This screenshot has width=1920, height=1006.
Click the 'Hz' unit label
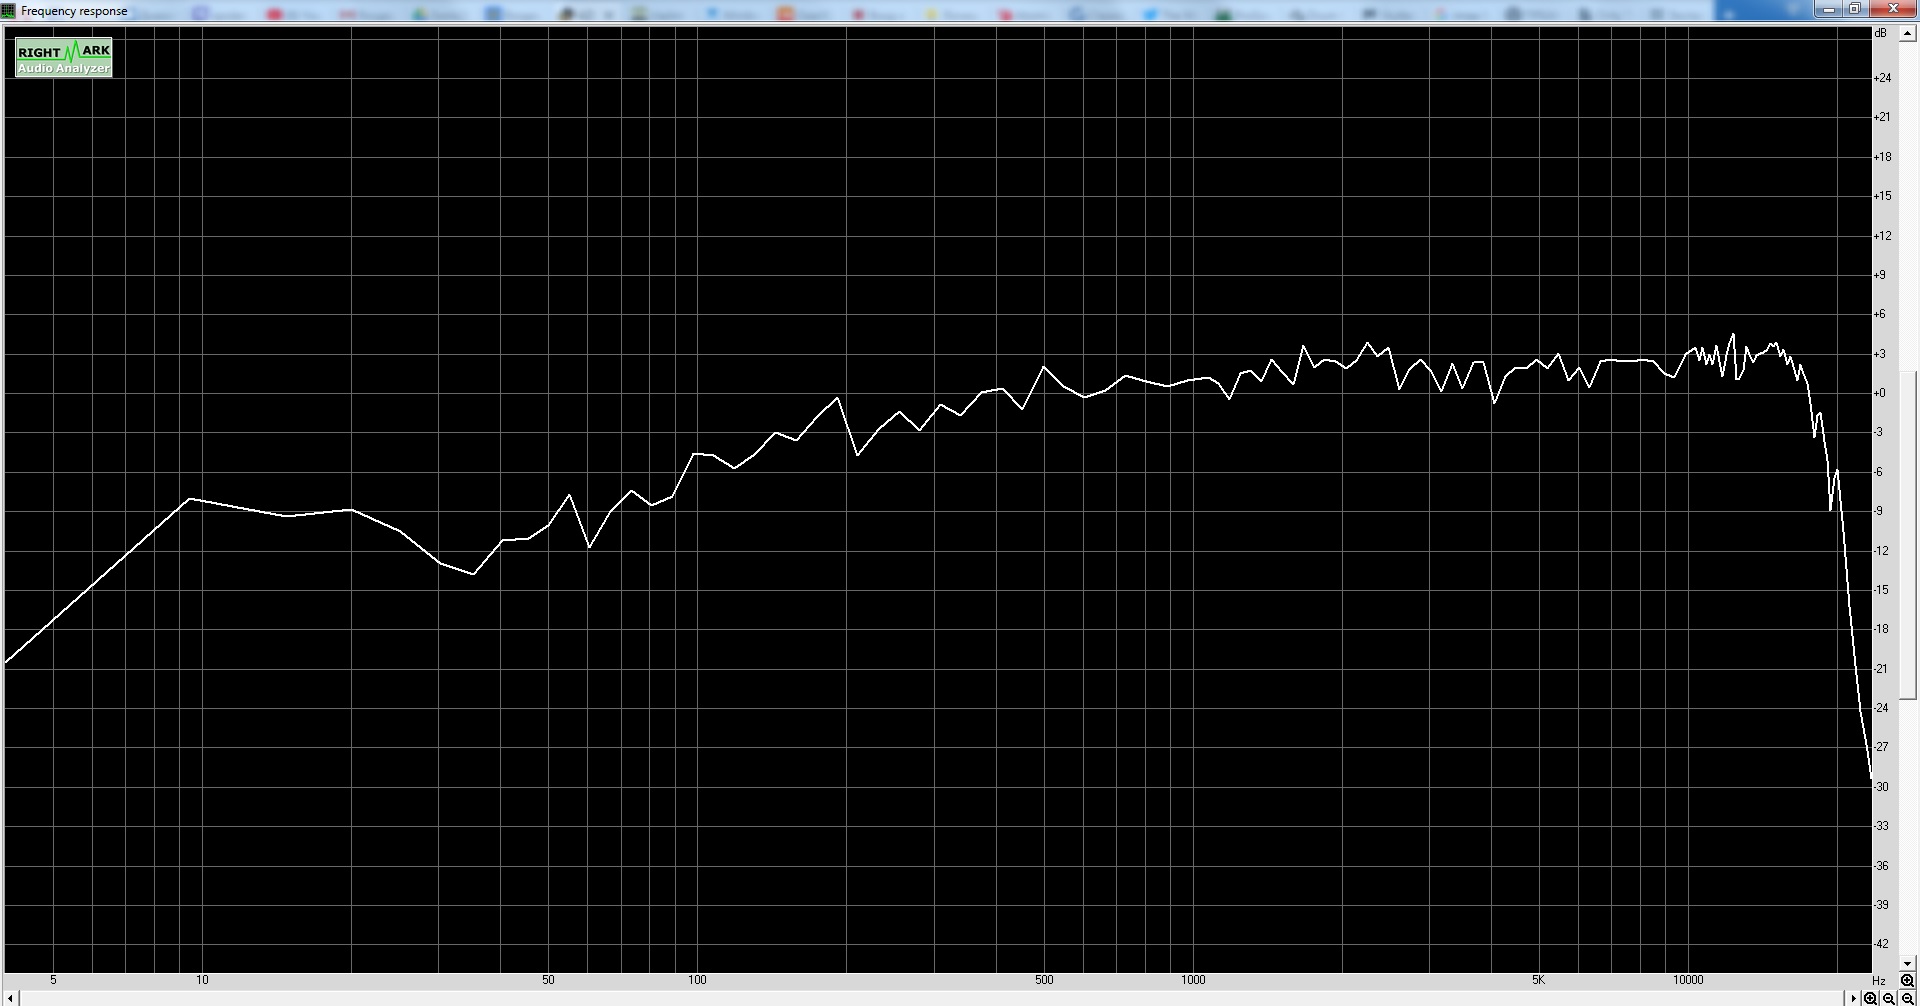(1879, 981)
